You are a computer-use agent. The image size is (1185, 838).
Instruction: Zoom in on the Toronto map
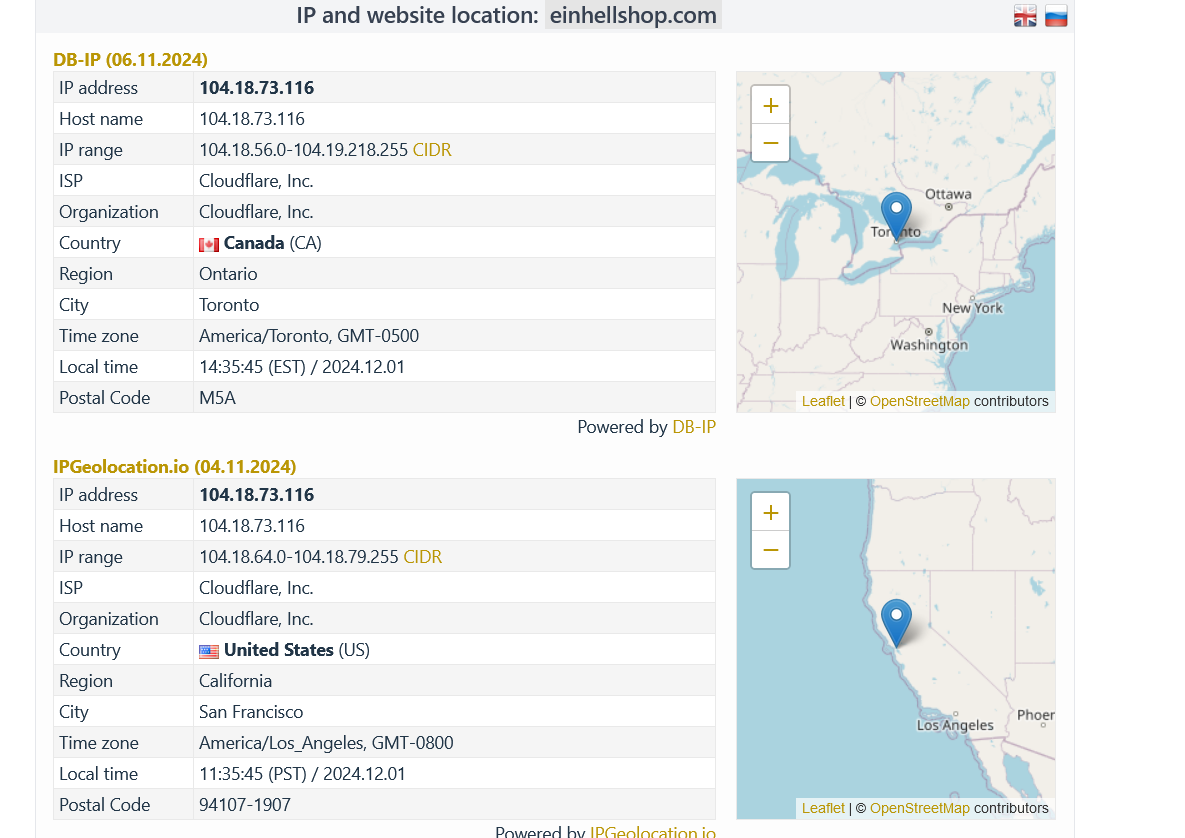pos(770,105)
